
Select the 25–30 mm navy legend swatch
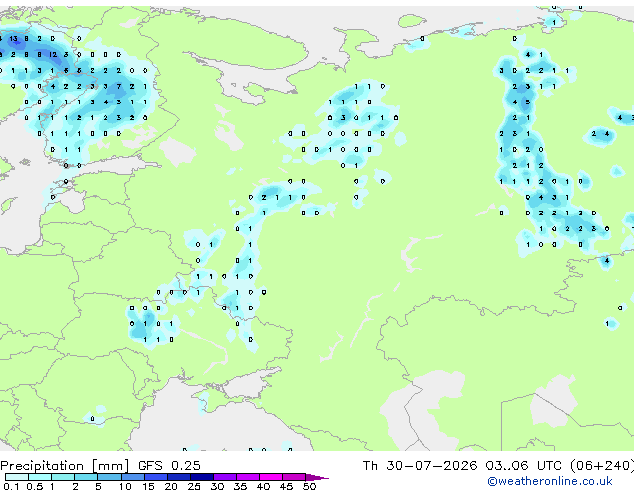click(x=202, y=477)
